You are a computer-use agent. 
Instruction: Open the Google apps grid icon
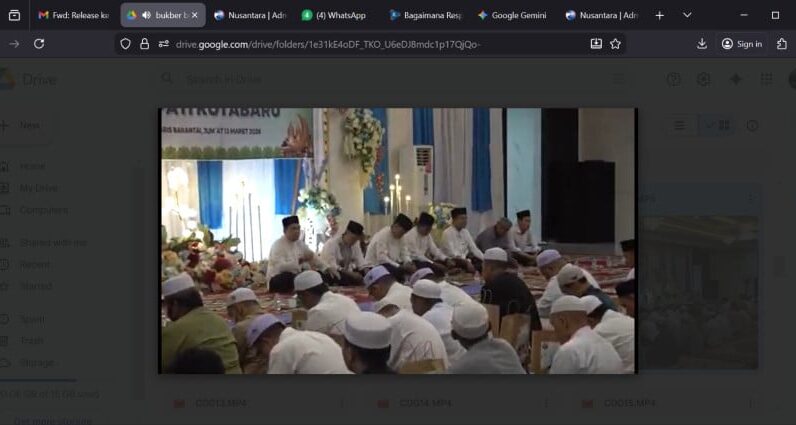coord(766,80)
